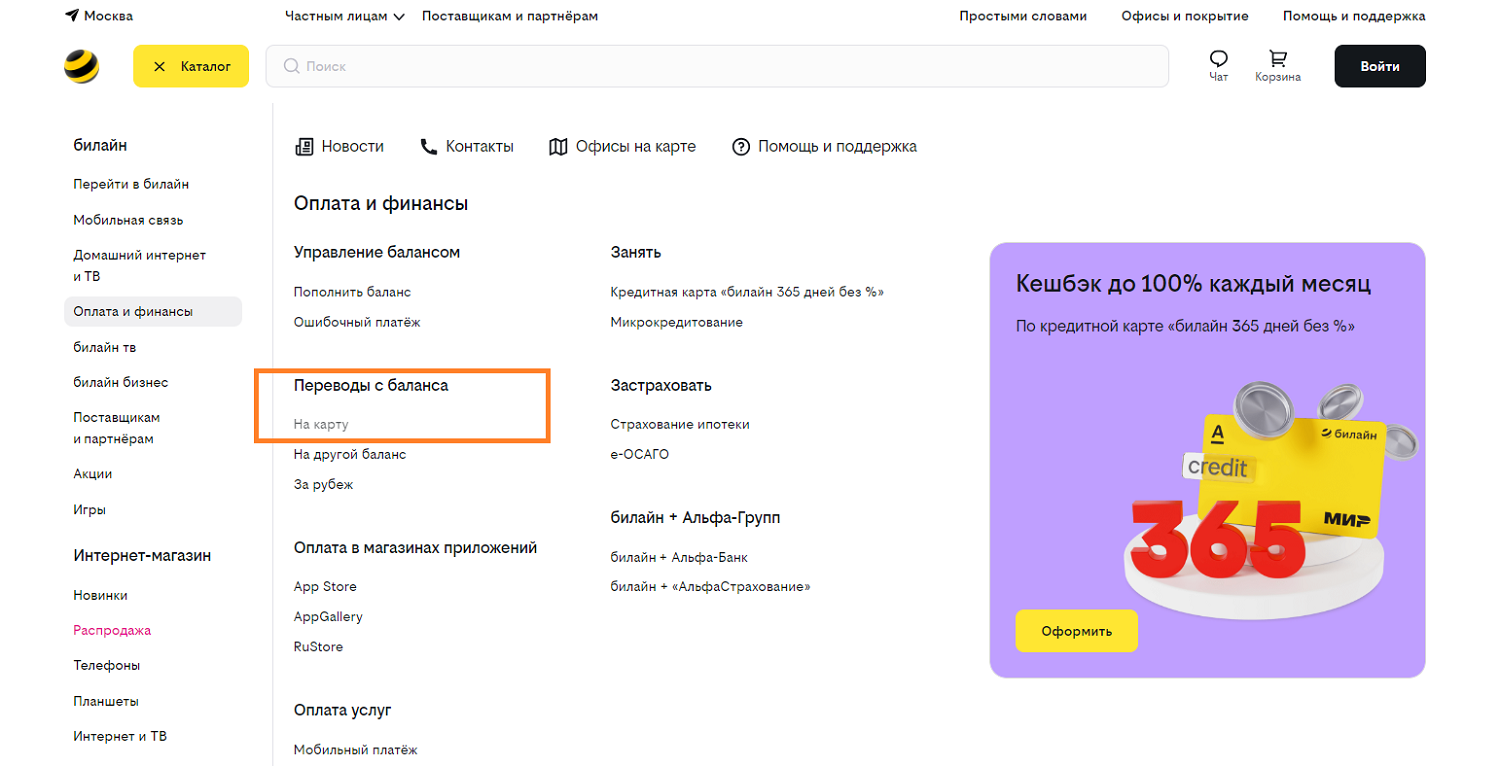Open Интернет и ТВ shop category
This screenshot has width=1500, height=766.
click(x=120, y=736)
